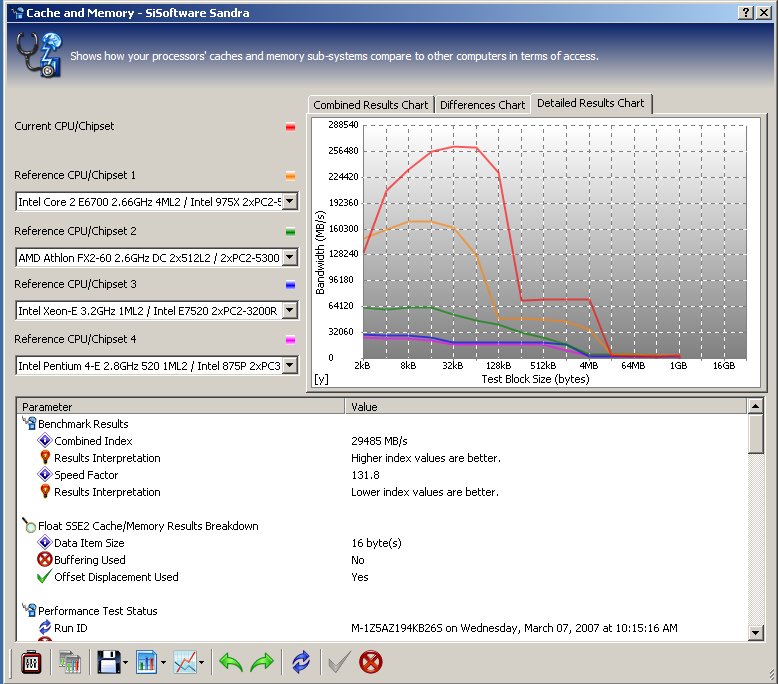The image size is (778, 684).
Task: Click the Benchmark Results computer icon
Action: [x=29, y=423]
